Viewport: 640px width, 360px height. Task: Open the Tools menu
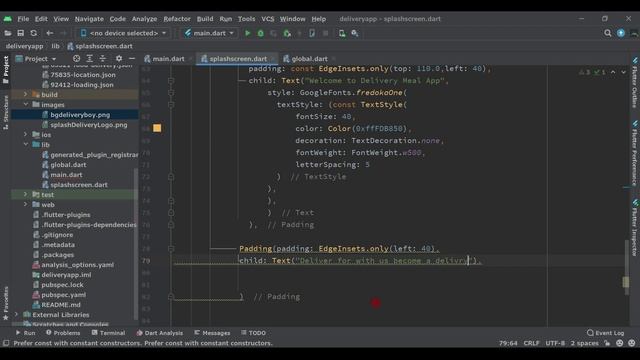[x=247, y=19]
